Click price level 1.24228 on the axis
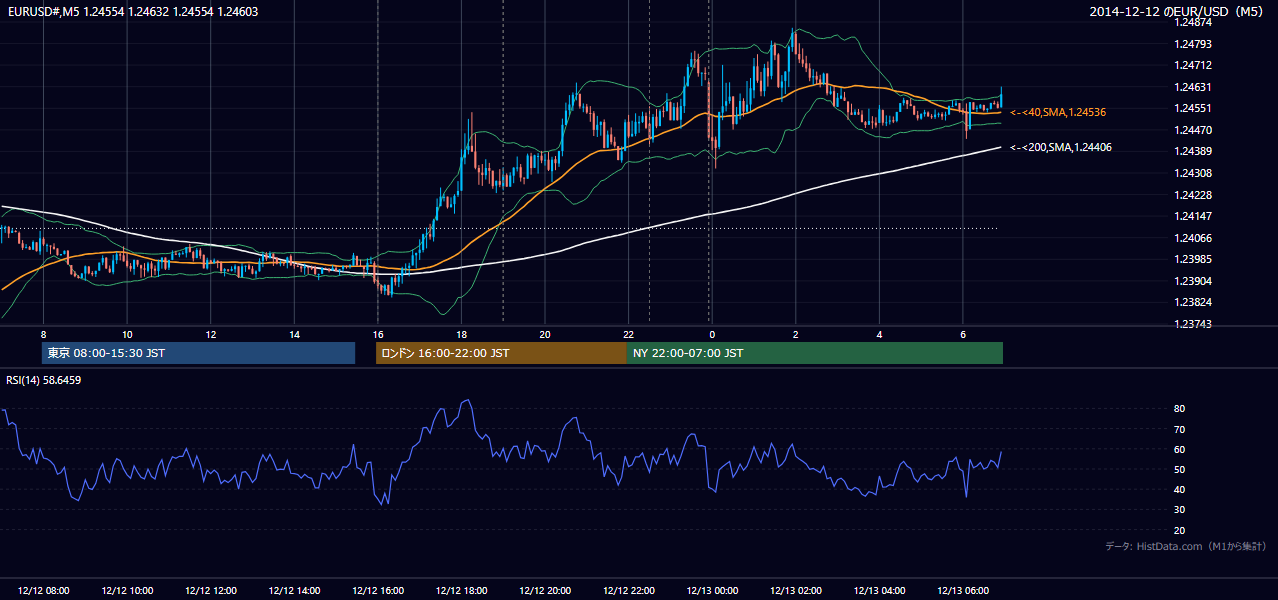 pyautogui.click(x=1192, y=195)
